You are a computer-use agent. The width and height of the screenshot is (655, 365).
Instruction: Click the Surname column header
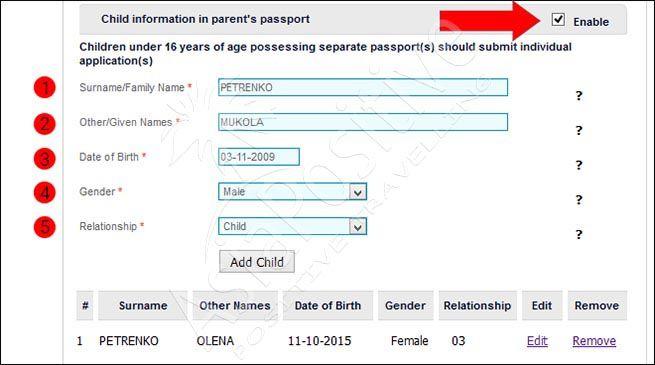point(143,306)
